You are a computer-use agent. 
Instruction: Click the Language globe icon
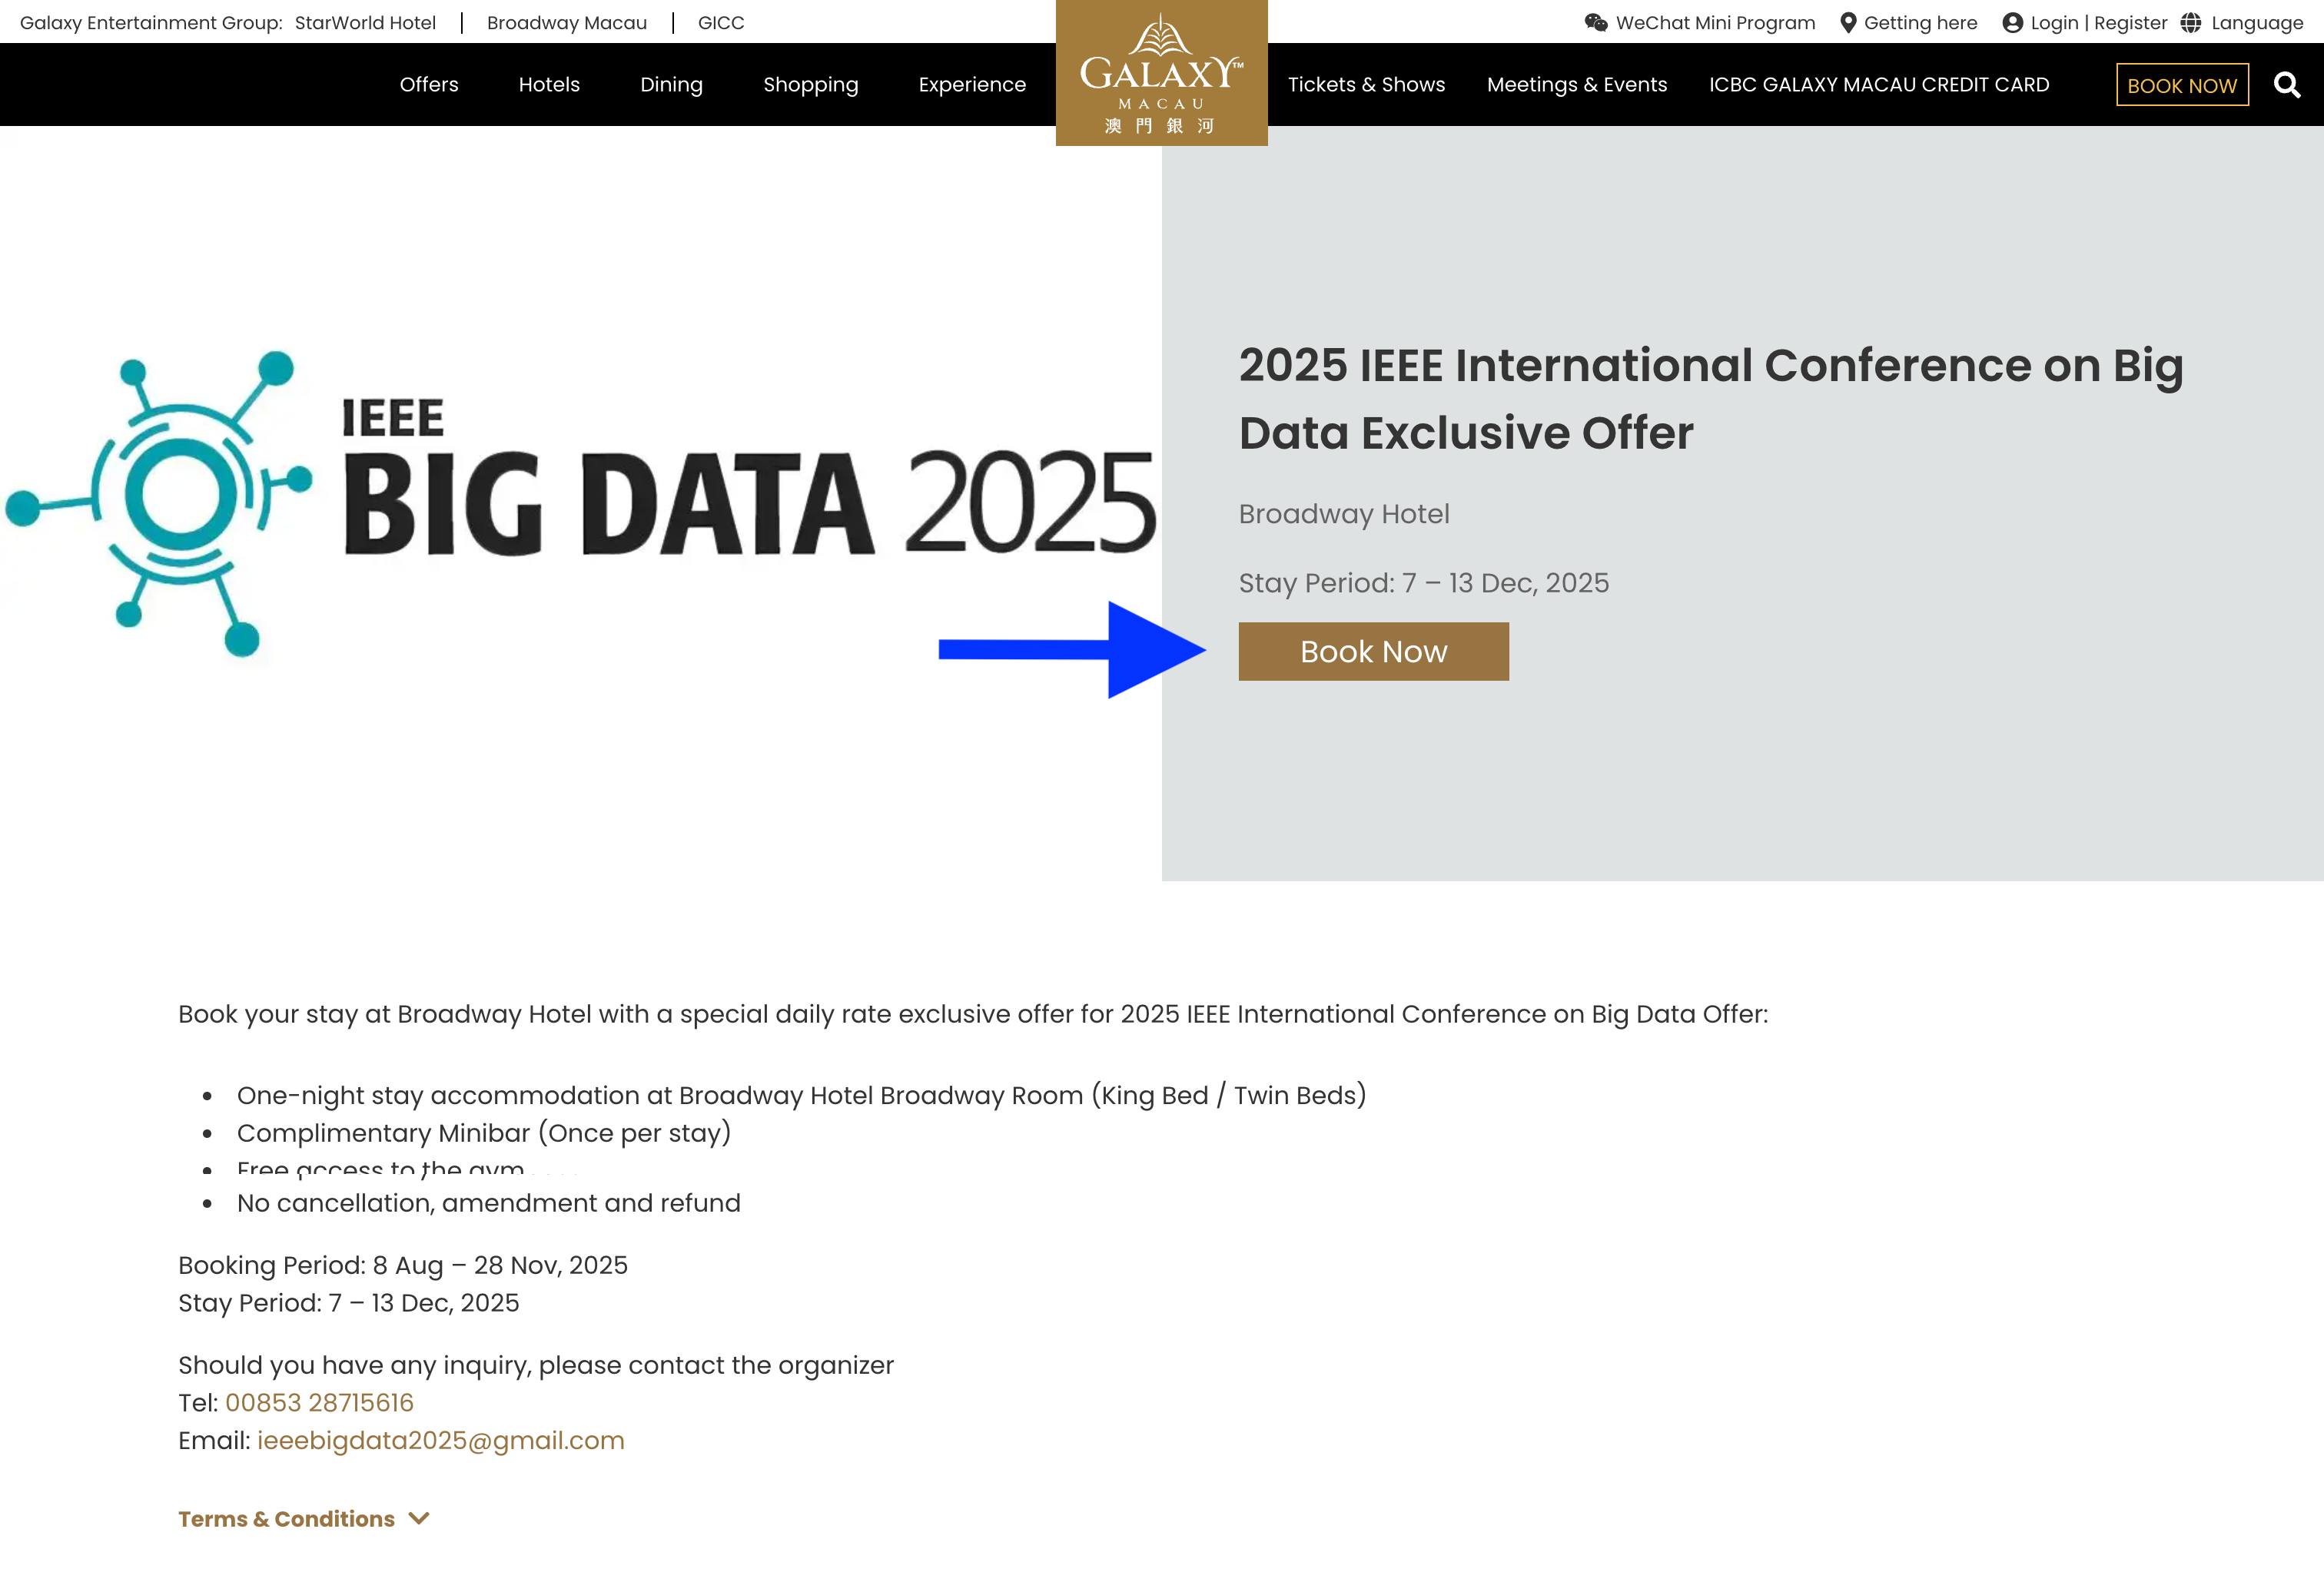click(x=2190, y=23)
